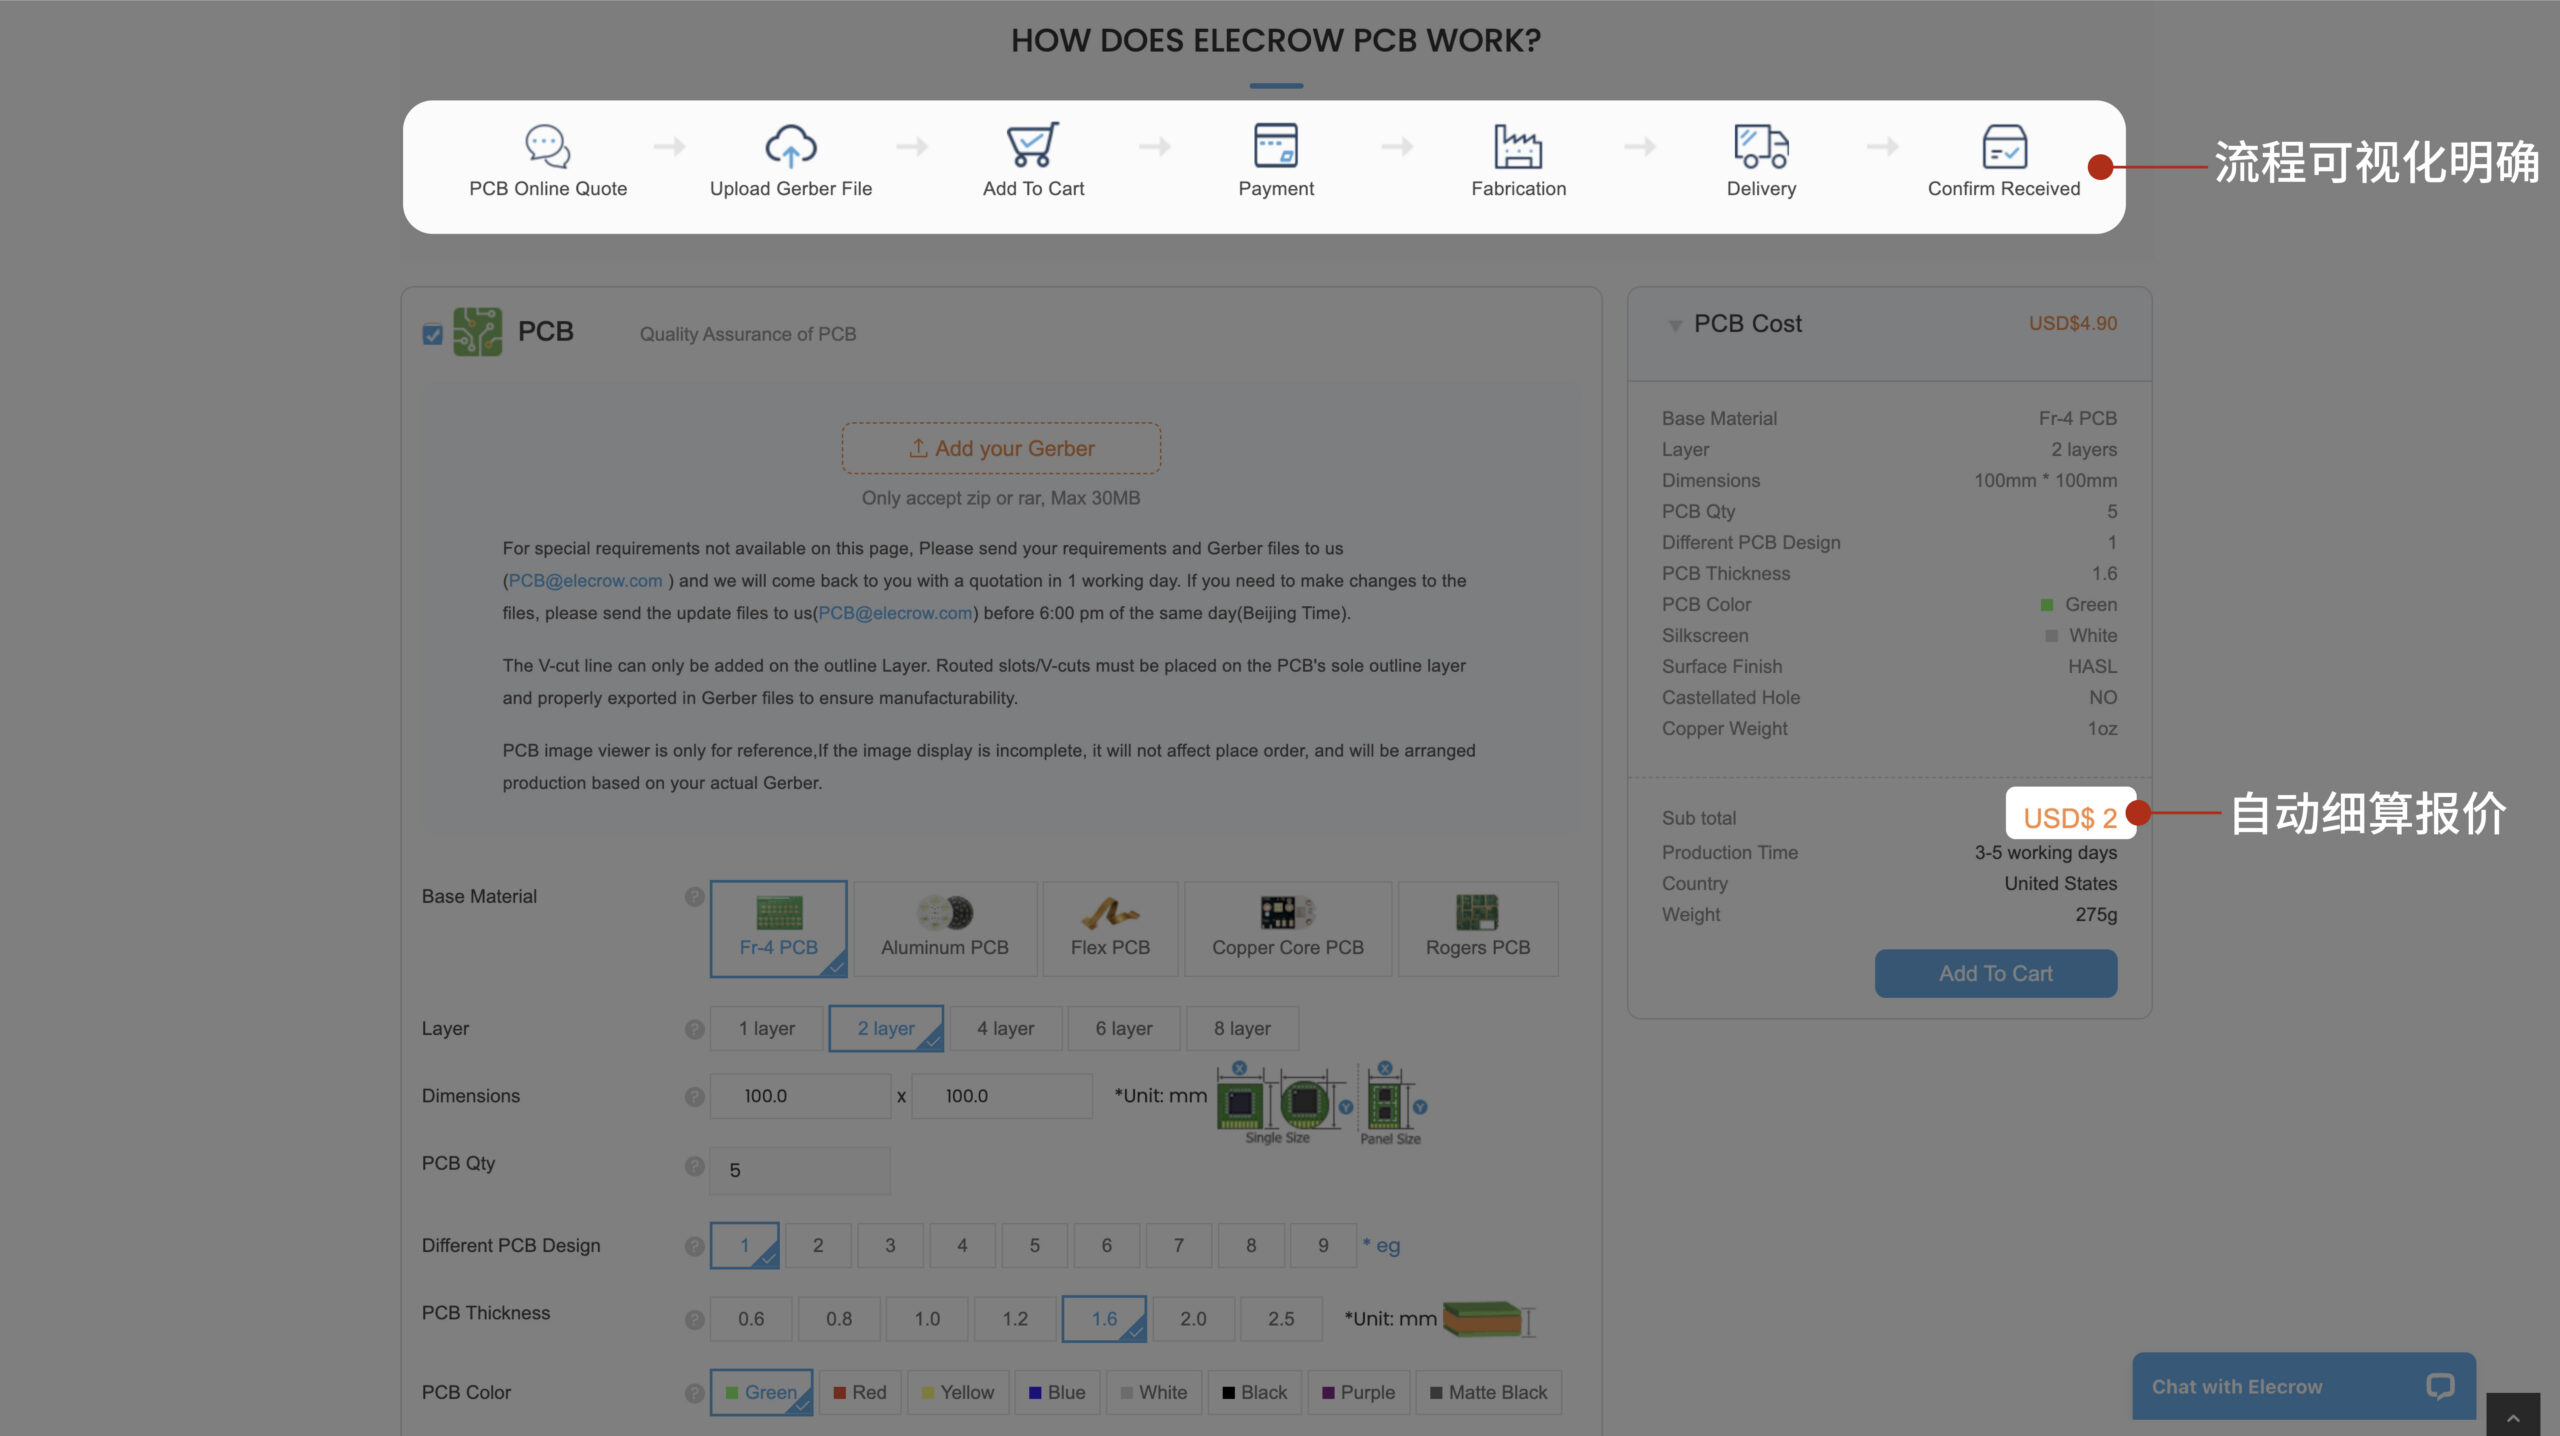Collapse the PCB Cost panel triangle
The width and height of the screenshot is (2560, 1436).
[1675, 325]
